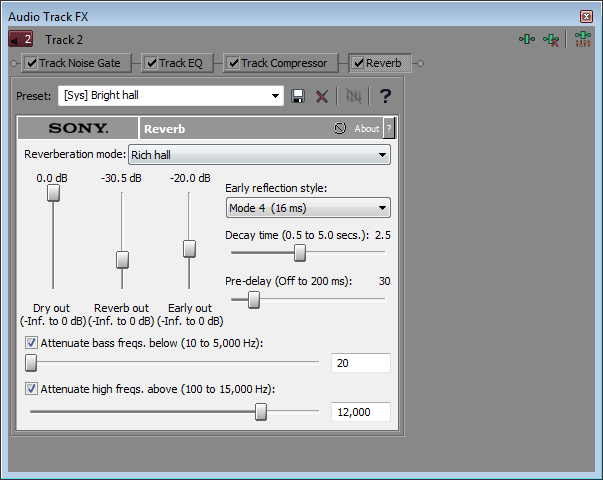Viewport: 603px width, 480px height.
Task: Click the Pre-delay value 30
Action: (385, 281)
